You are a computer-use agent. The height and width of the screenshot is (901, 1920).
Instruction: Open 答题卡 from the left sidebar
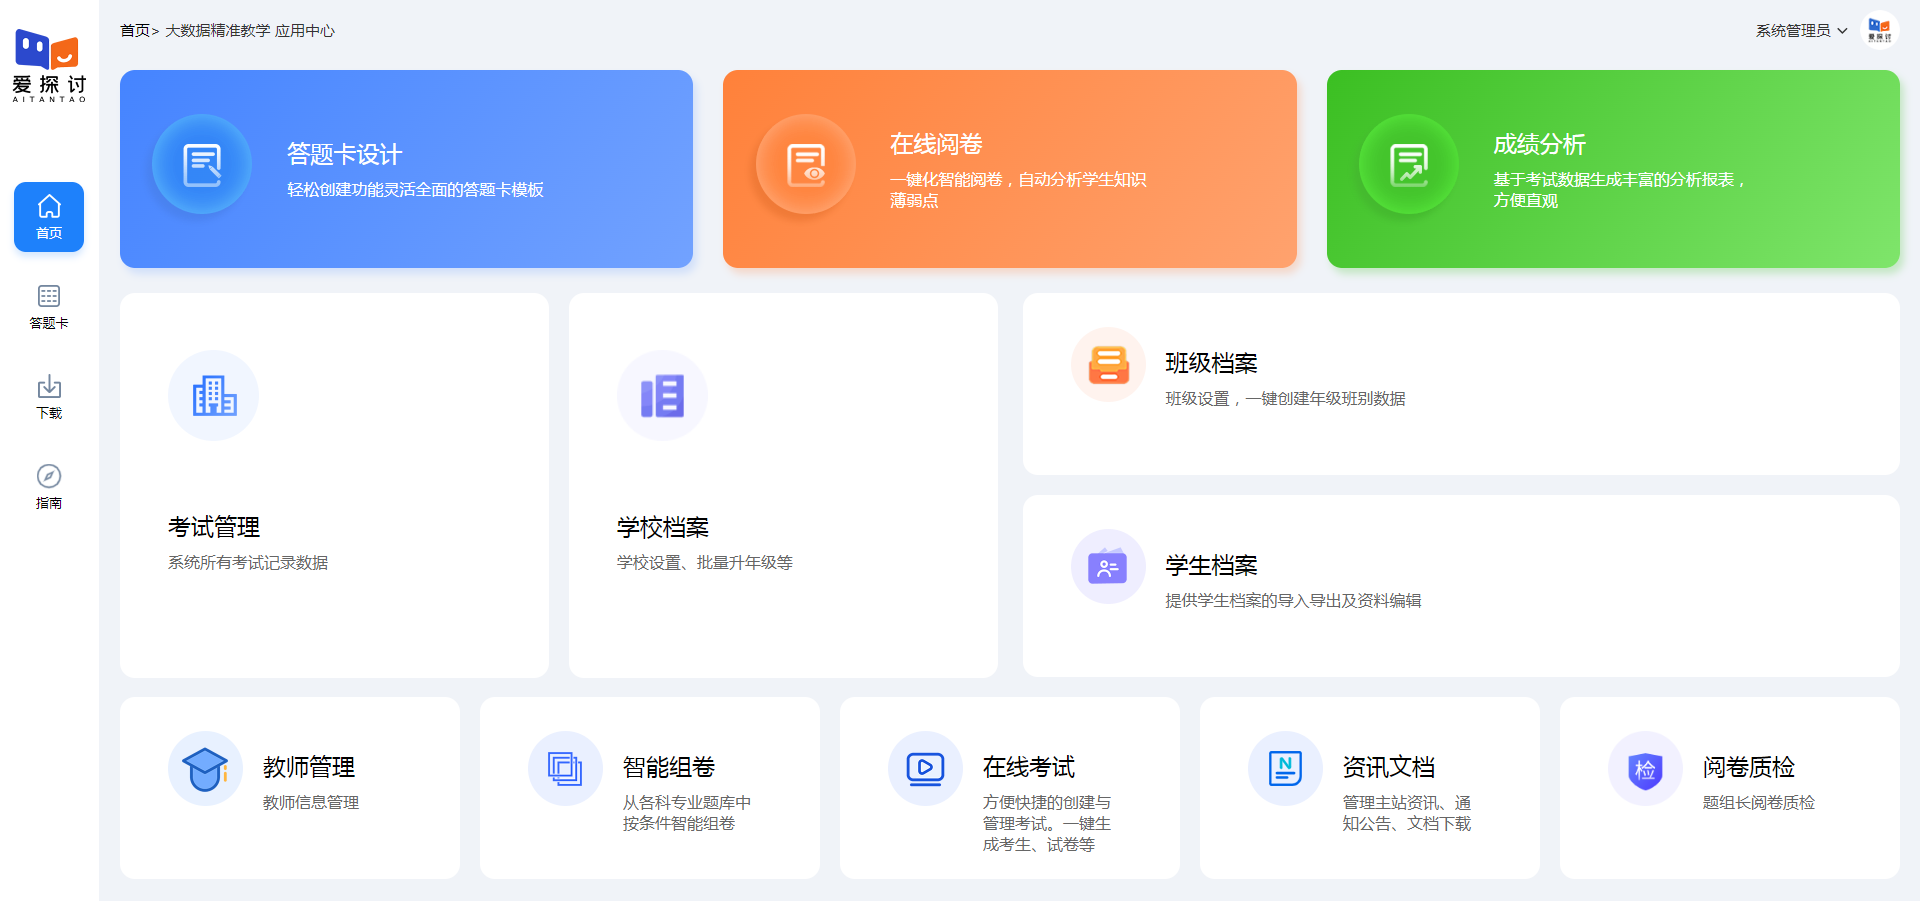coord(49,307)
